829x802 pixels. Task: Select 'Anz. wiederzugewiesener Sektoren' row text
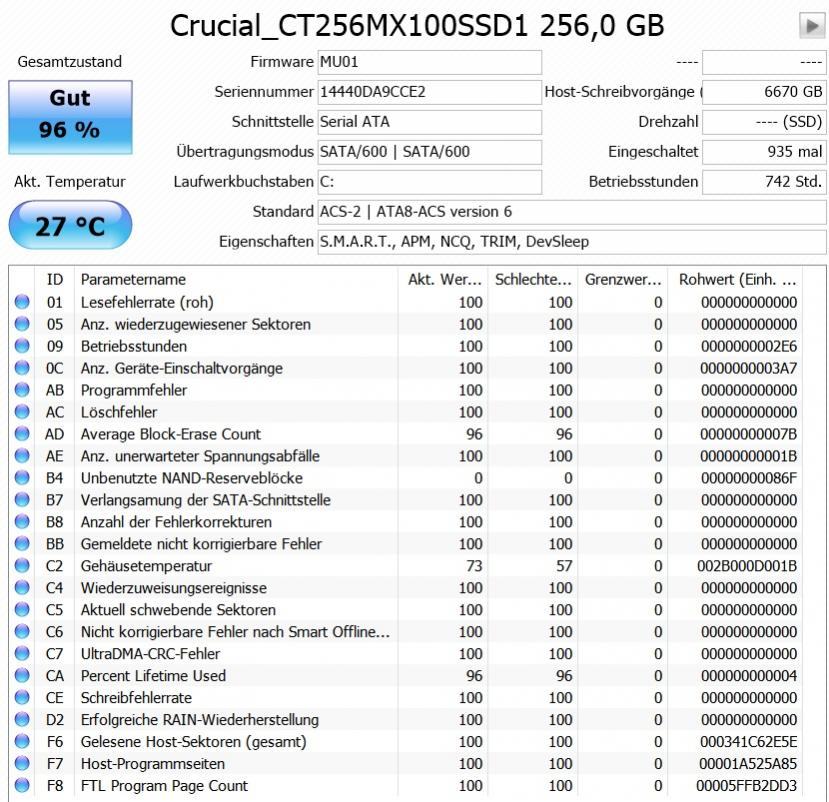tap(196, 324)
